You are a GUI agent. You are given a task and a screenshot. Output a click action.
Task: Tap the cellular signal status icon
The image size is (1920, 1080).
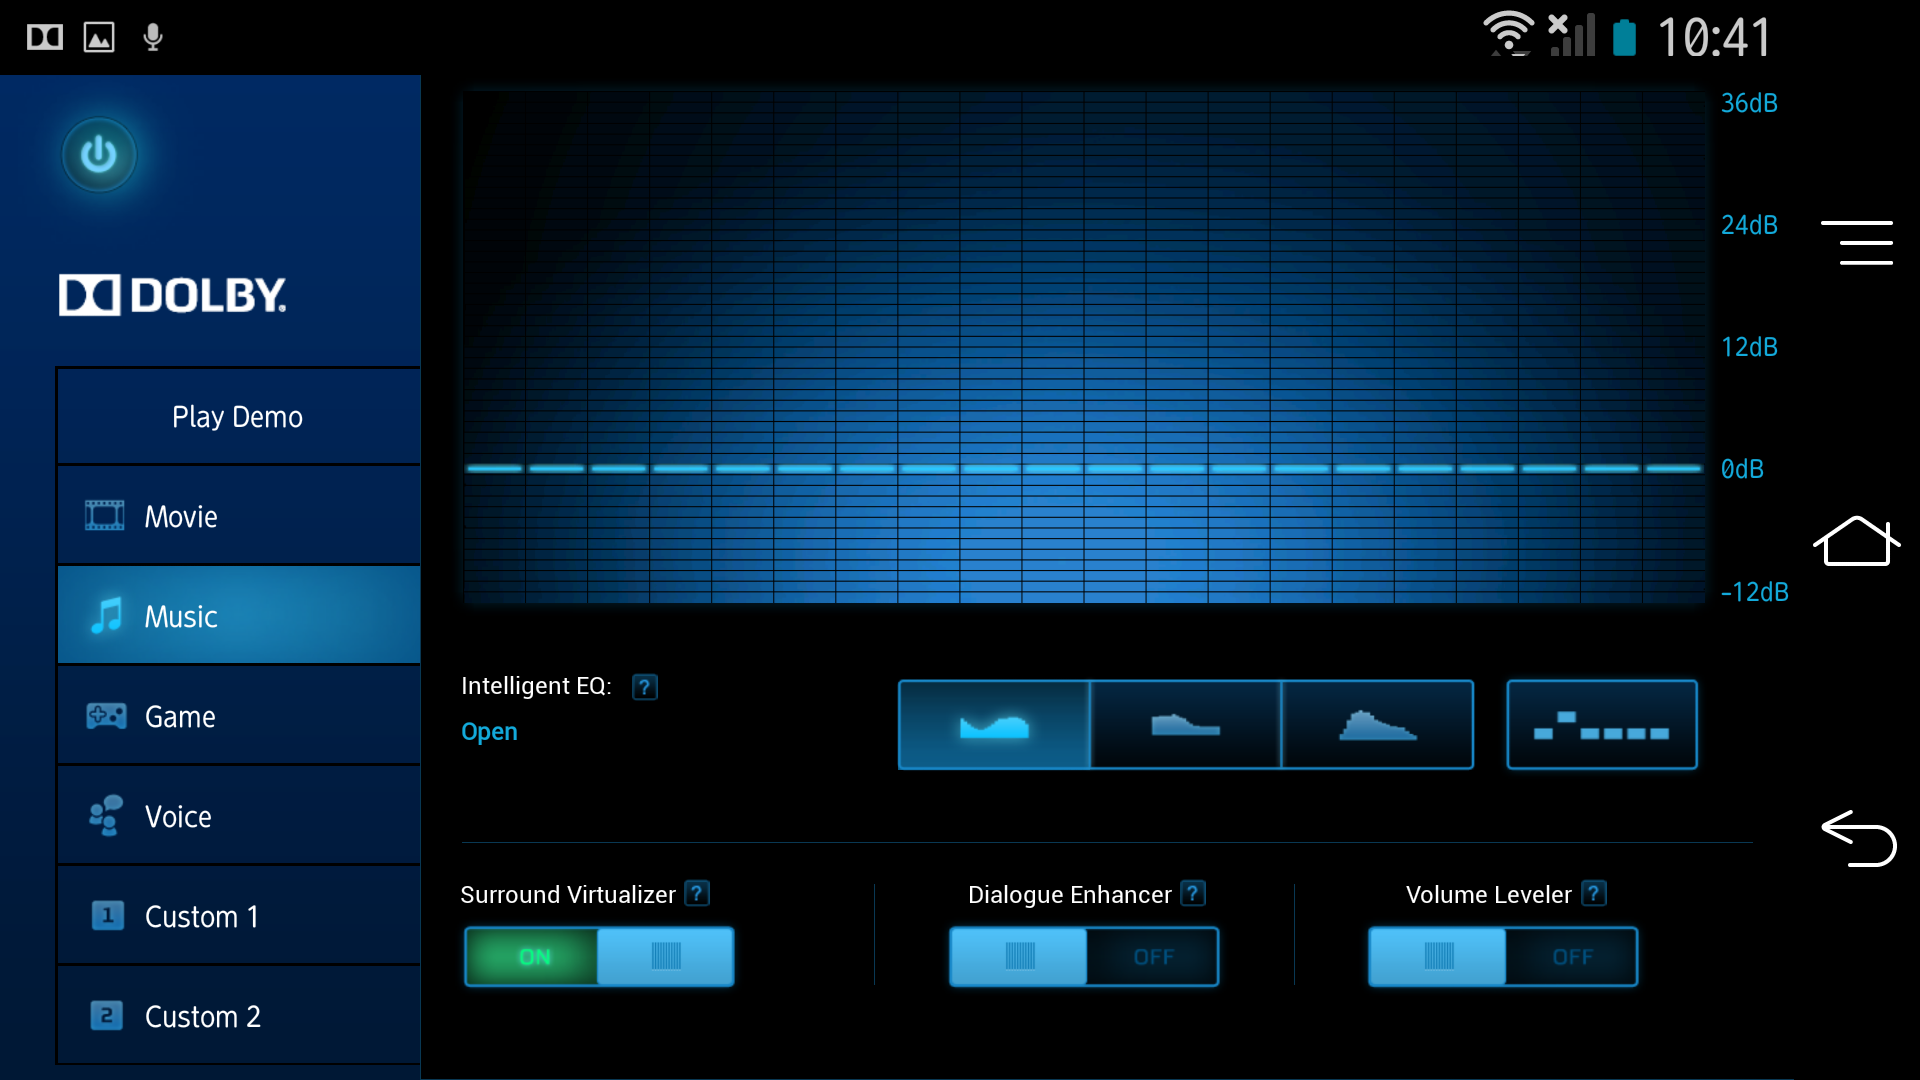[x=1572, y=35]
